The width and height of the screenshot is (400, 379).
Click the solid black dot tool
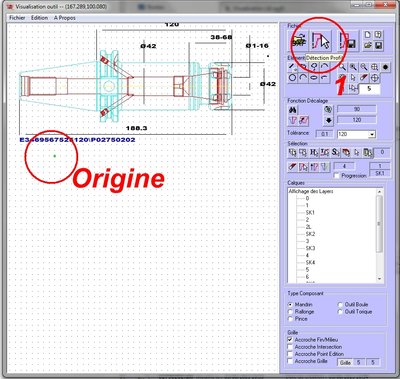(x=385, y=67)
